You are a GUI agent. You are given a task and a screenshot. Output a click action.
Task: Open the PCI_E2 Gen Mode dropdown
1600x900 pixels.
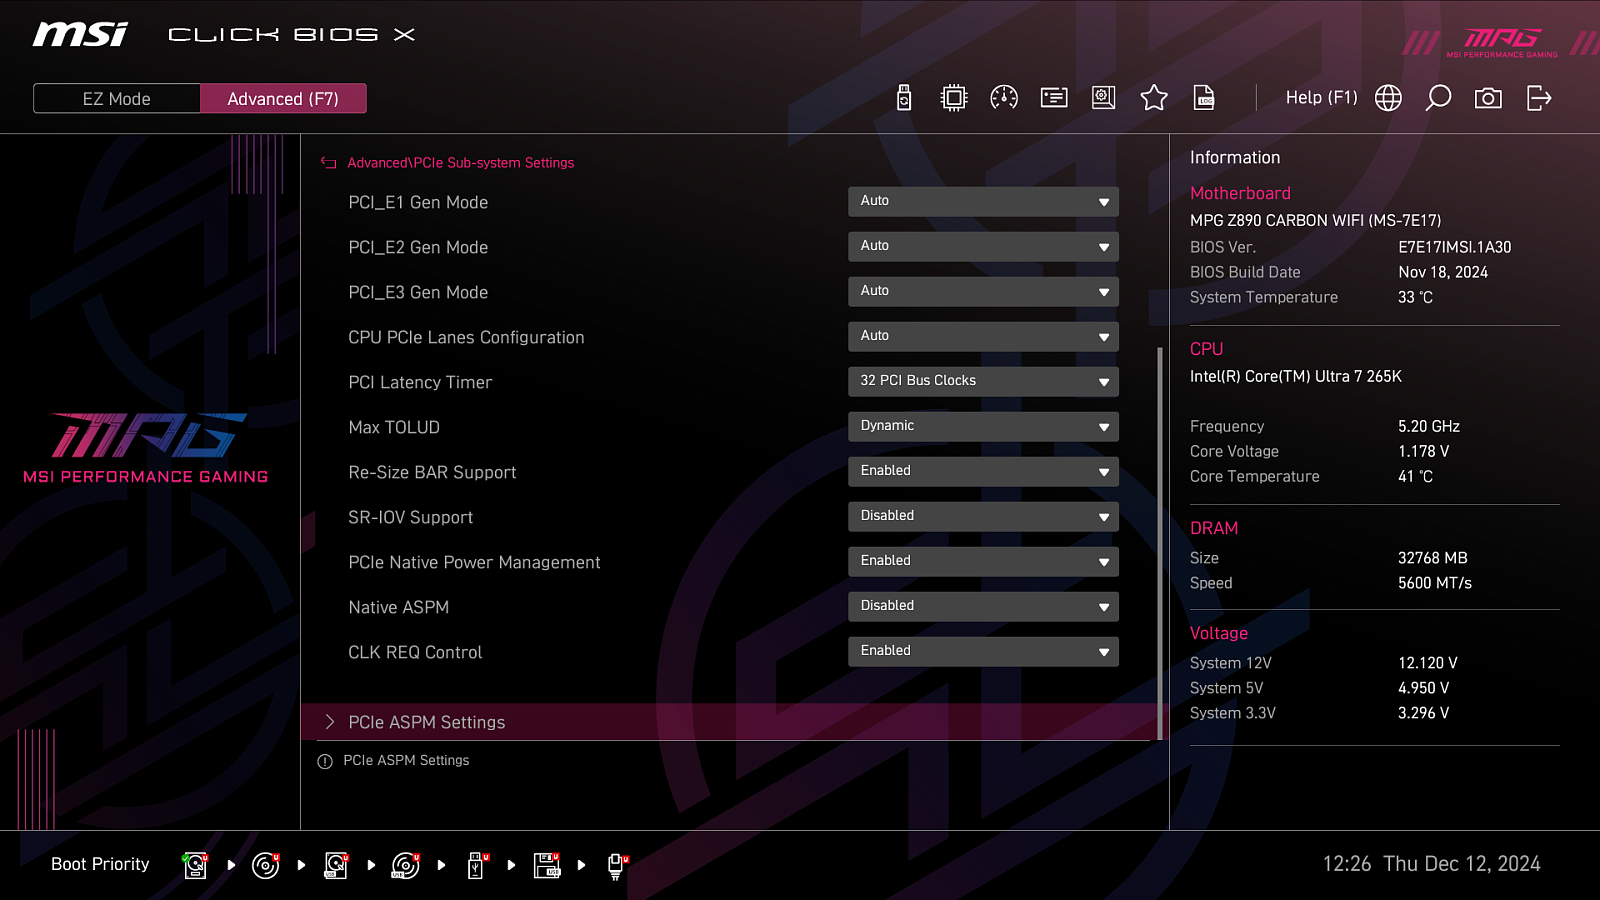coord(983,247)
